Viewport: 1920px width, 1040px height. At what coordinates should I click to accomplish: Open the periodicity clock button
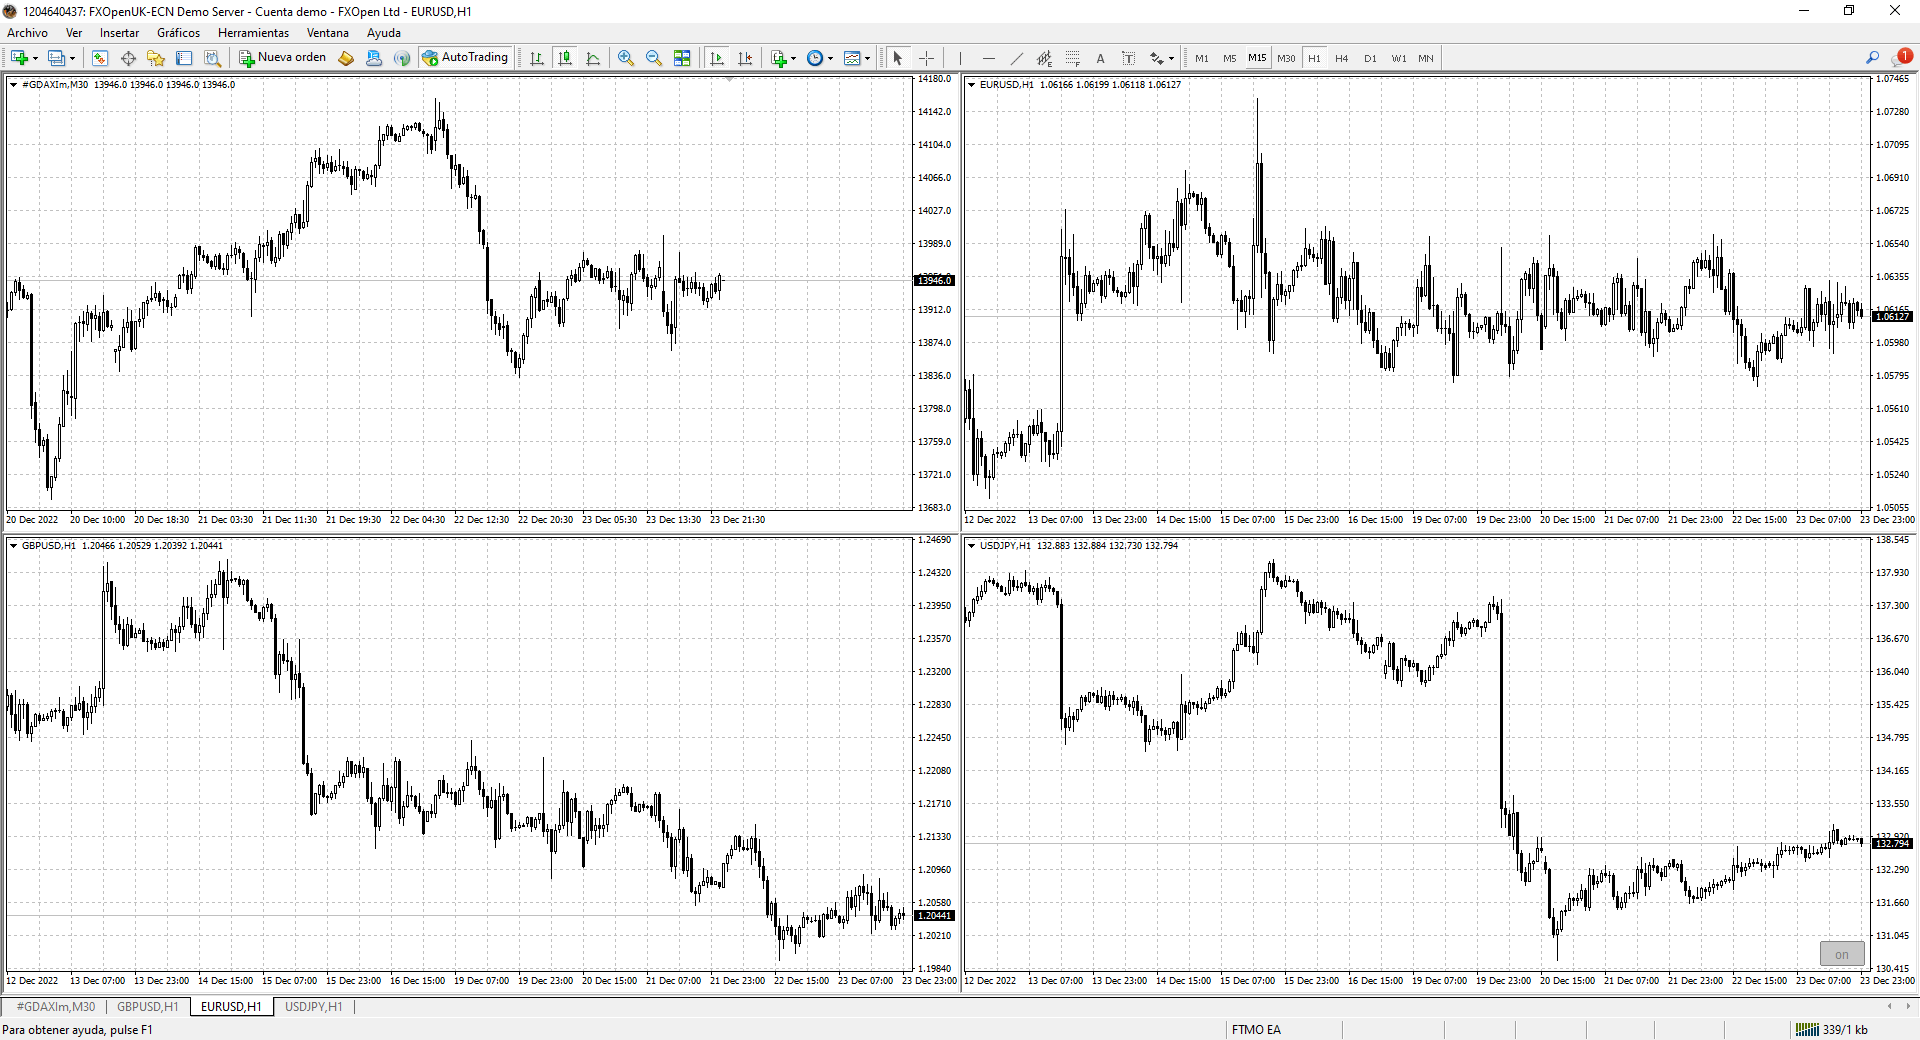click(x=815, y=58)
